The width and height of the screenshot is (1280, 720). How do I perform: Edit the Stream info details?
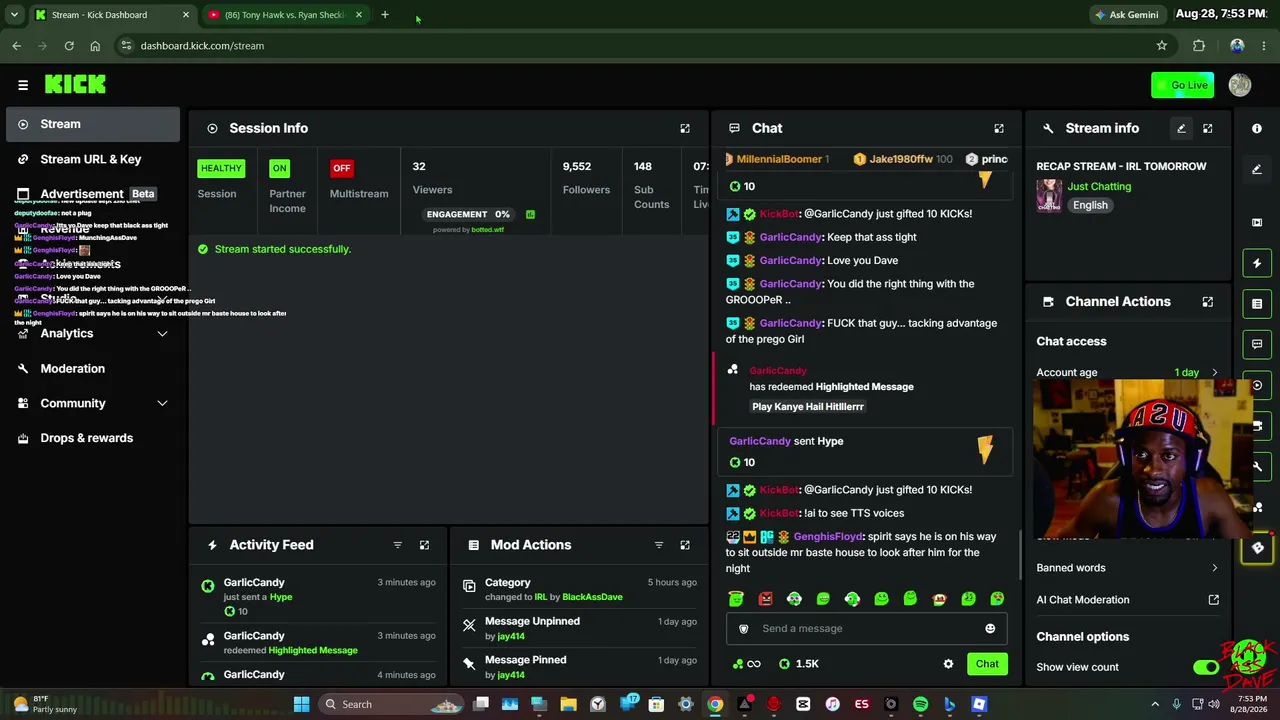point(1181,128)
